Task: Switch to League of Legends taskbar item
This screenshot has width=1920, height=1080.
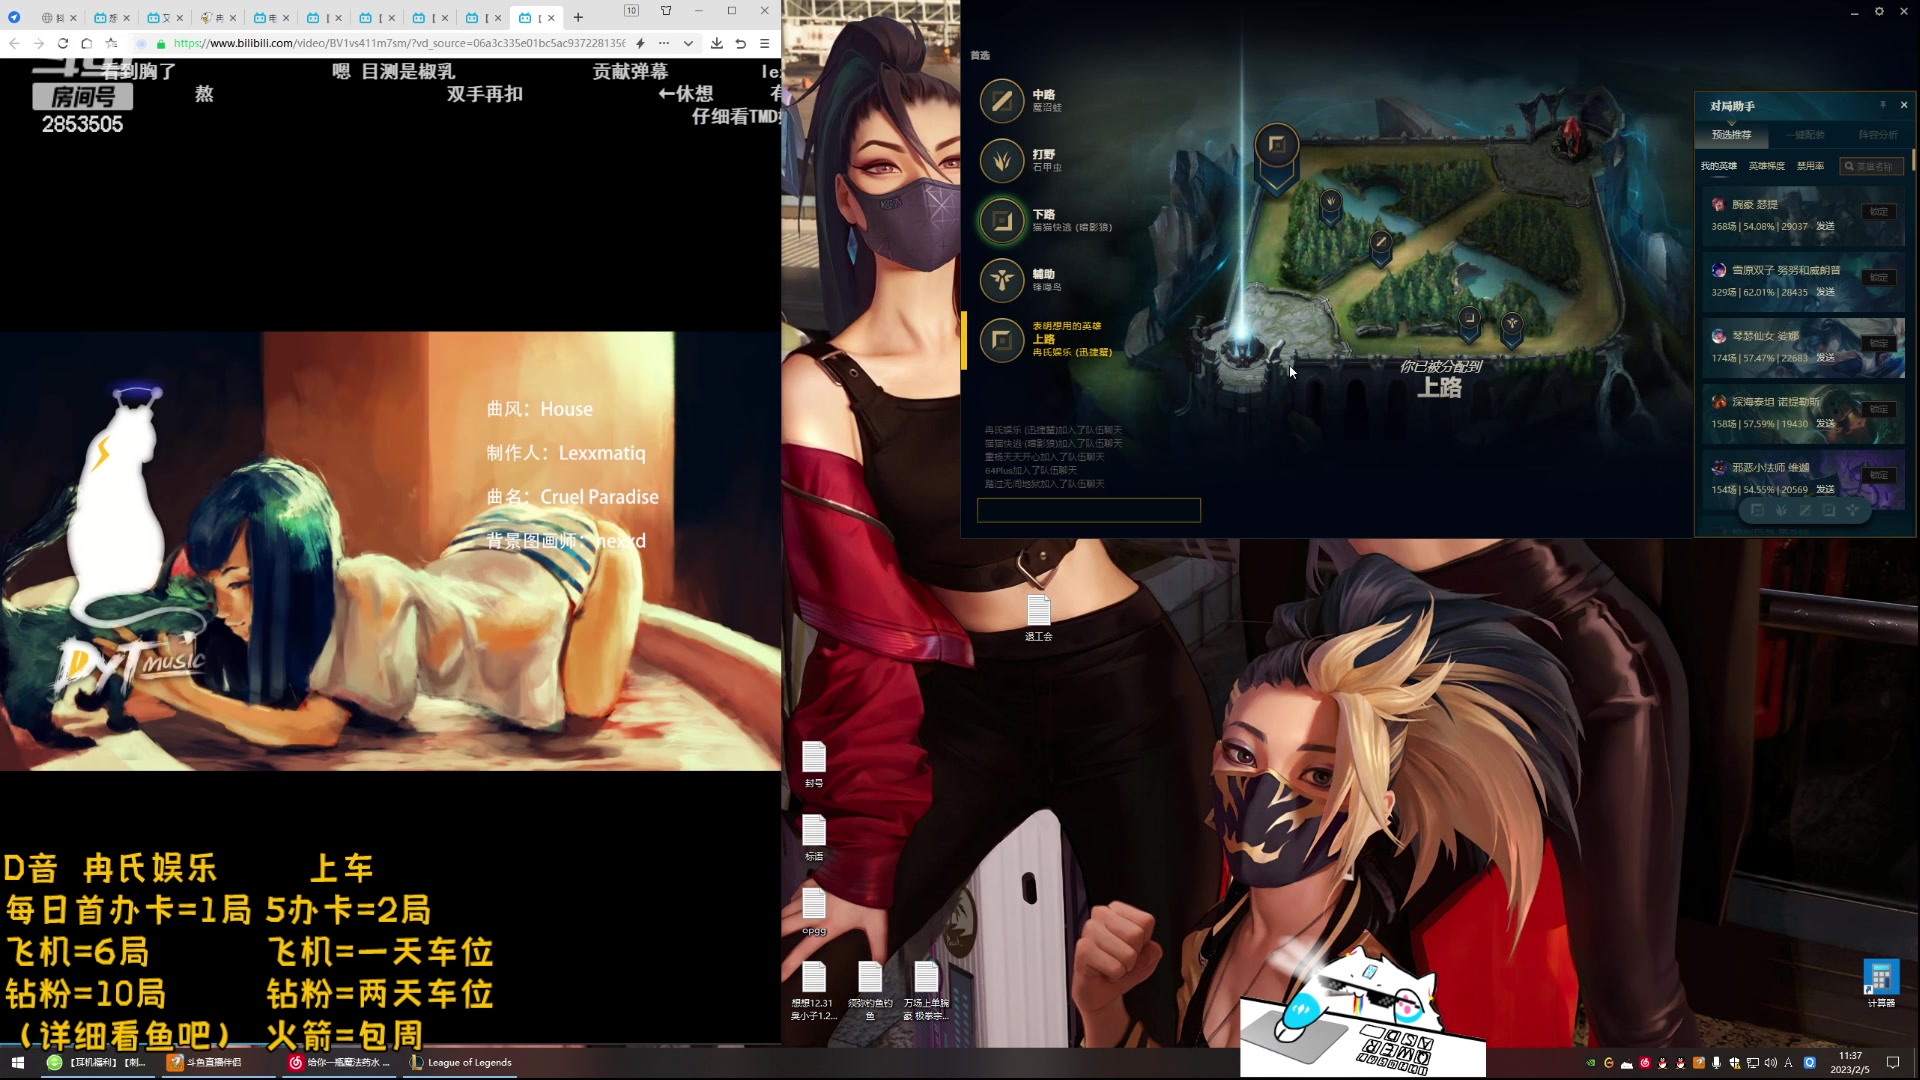Action: click(x=462, y=1062)
